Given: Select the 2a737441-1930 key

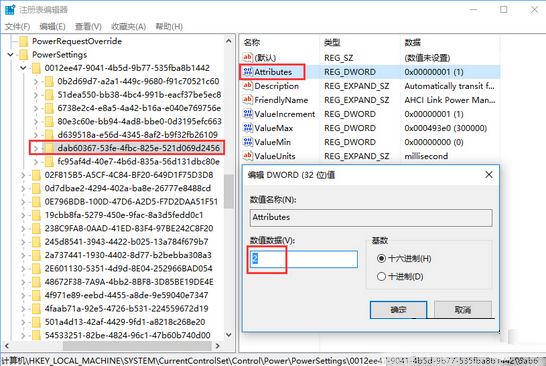Looking at the screenshot, I should coord(128,255).
